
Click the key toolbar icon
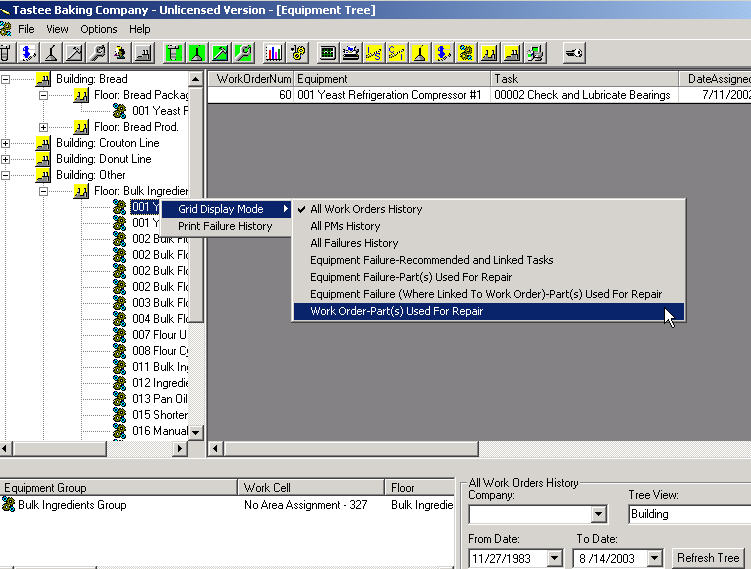pyautogui.click(x=573, y=53)
